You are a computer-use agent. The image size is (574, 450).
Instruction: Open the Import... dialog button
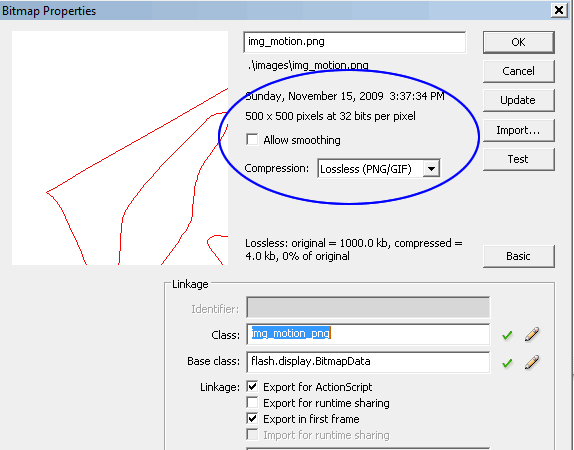pos(518,130)
